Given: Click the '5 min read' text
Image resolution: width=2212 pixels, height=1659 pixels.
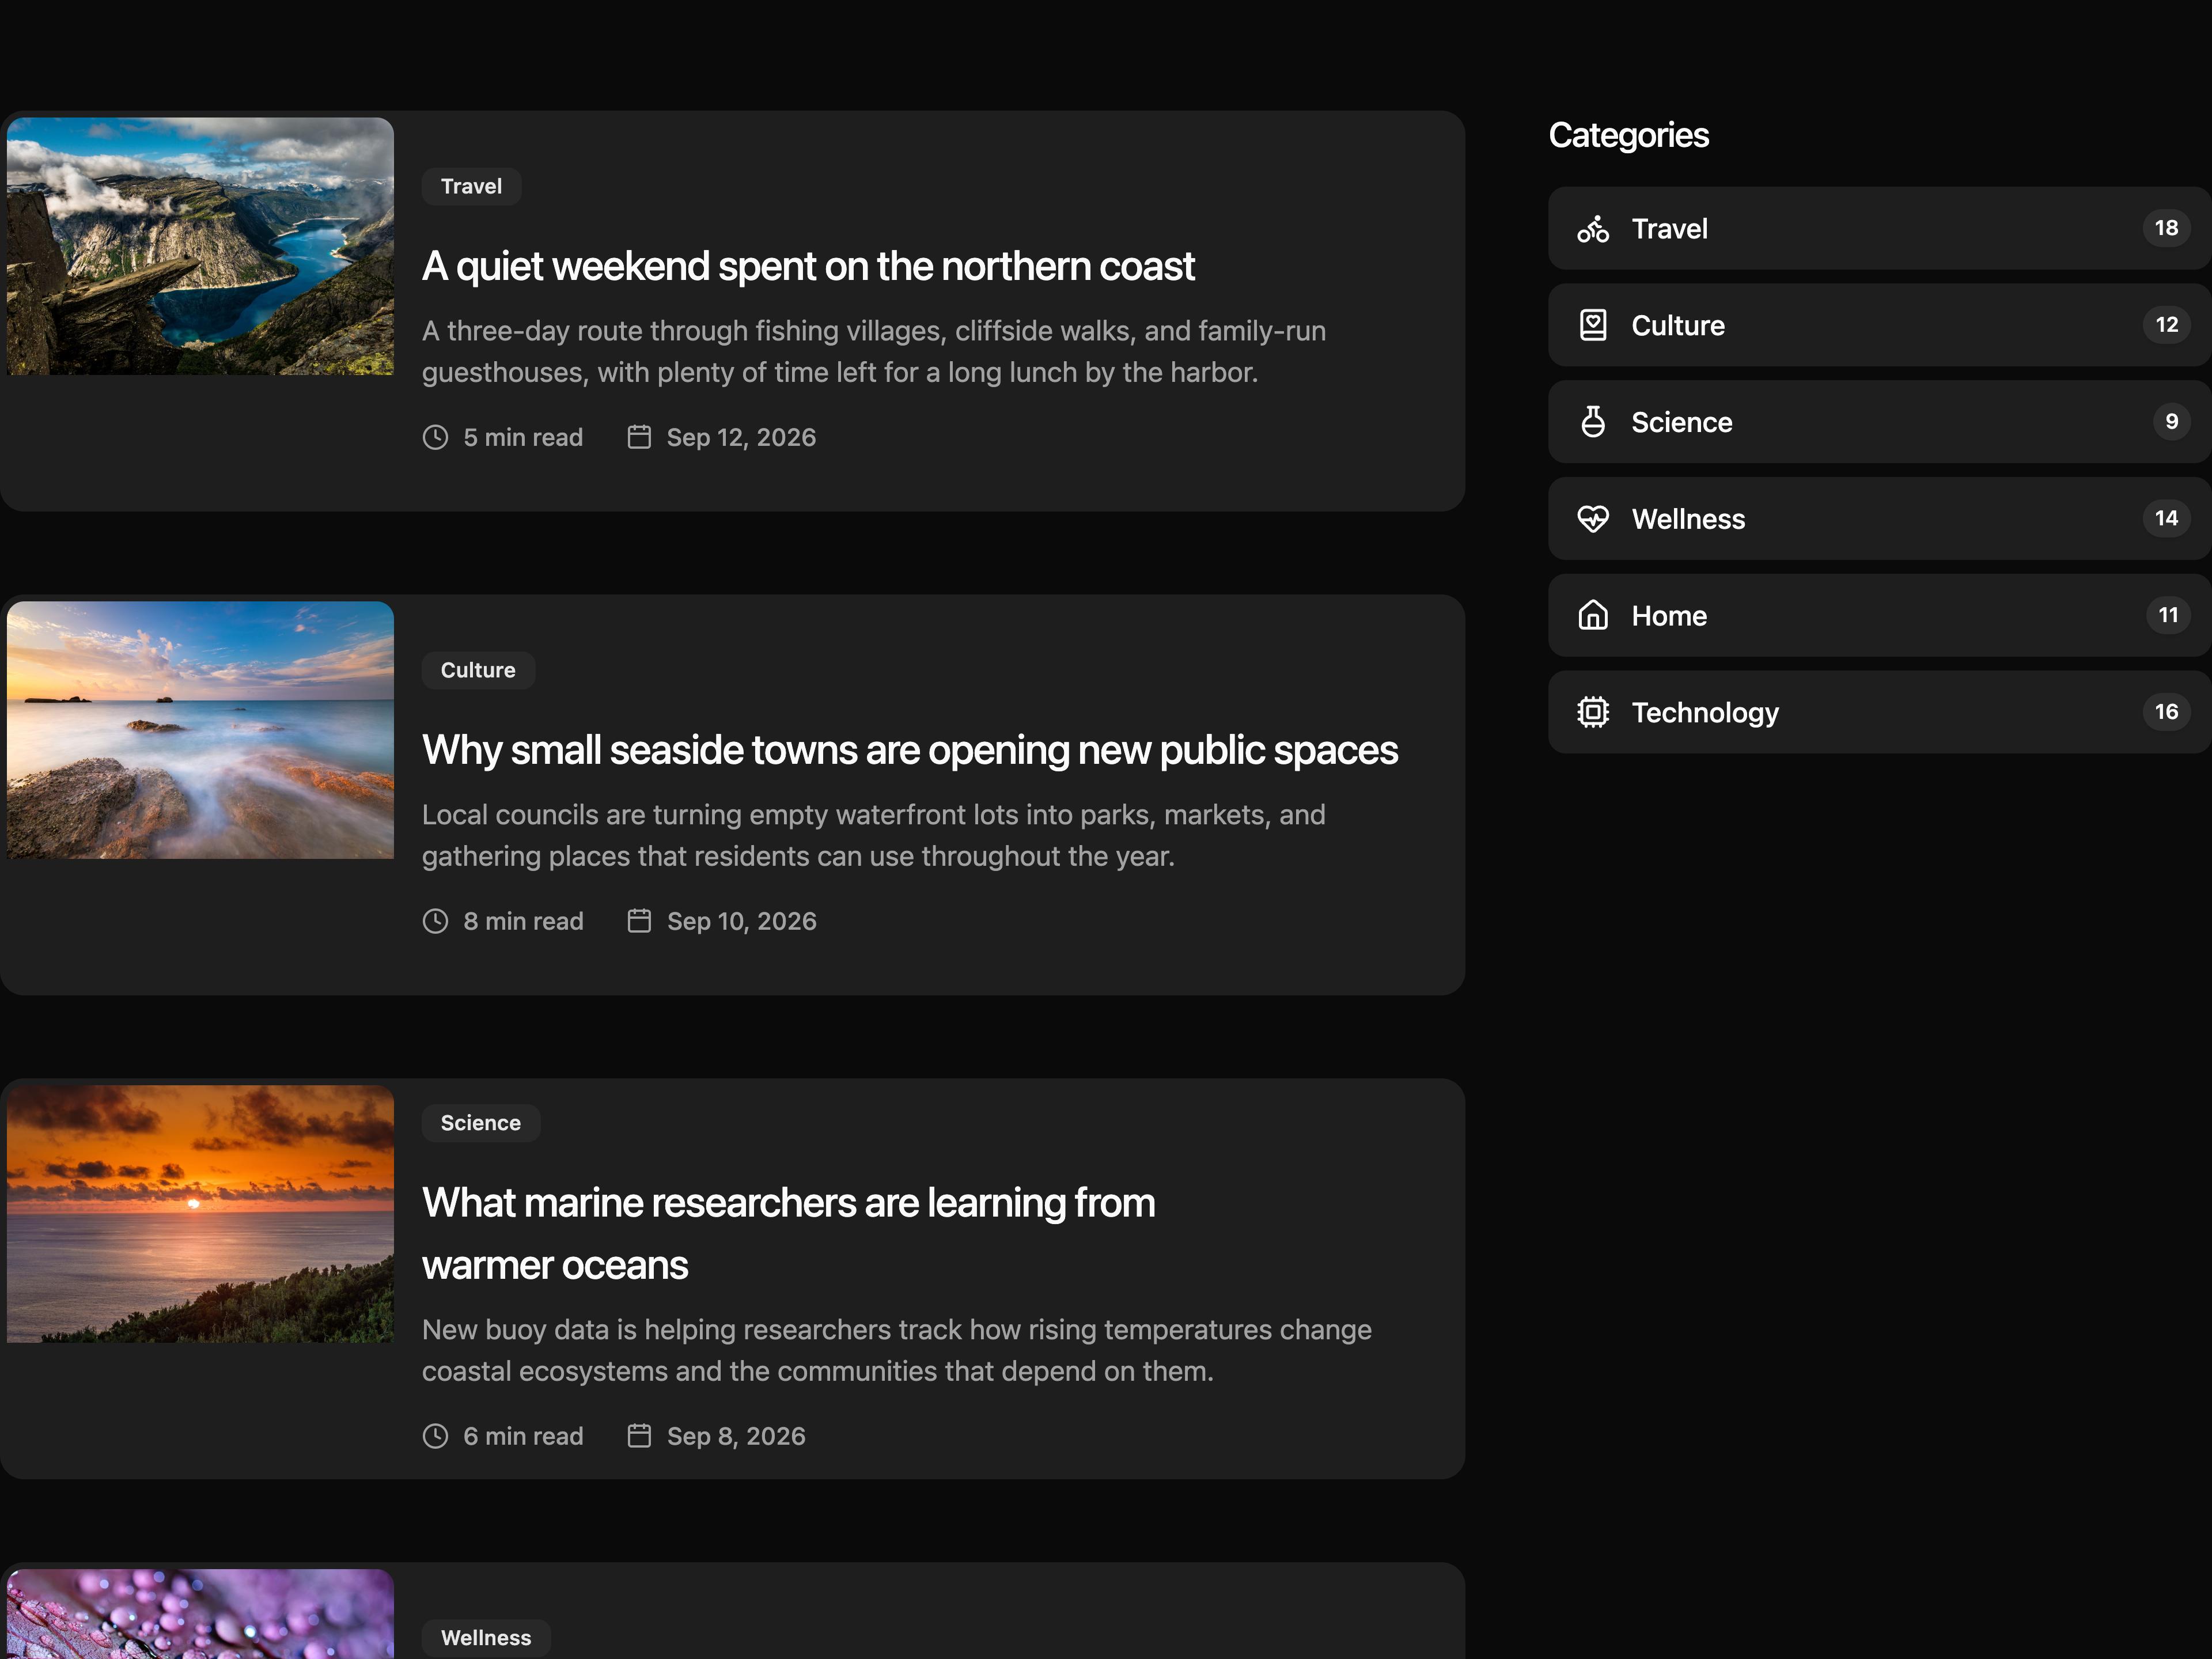Looking at the screenshot, I should tap(523, 437).
